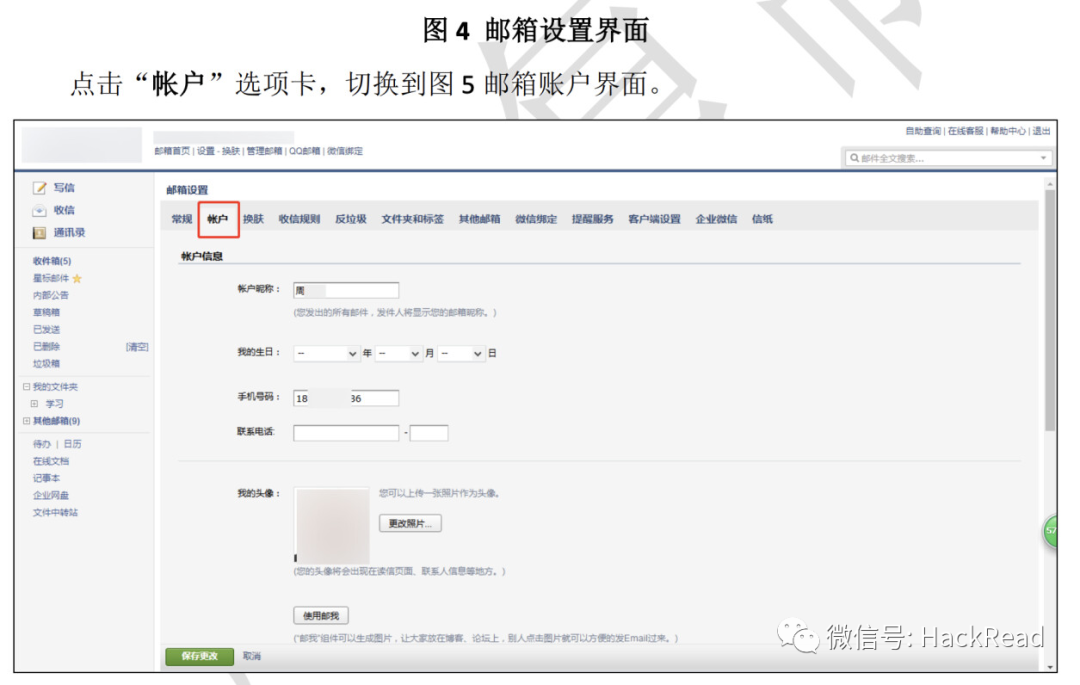Click 微信绑定 header link
Screen dimensions: 1080x685
pyautogui.click(x=345, y=151)
